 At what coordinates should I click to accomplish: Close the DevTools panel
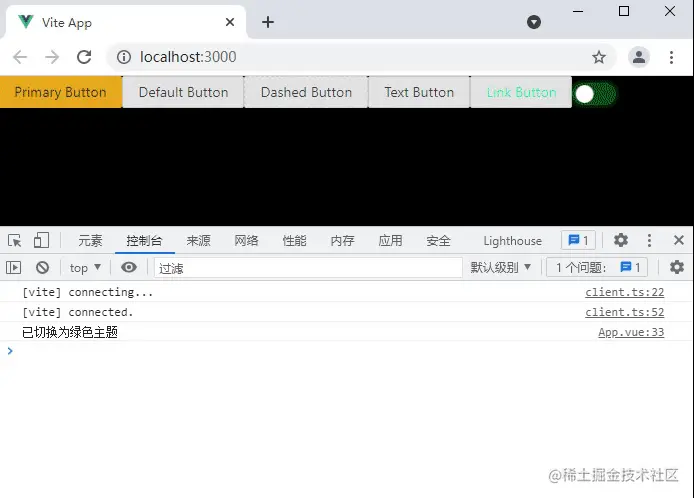tap(679, 240)
